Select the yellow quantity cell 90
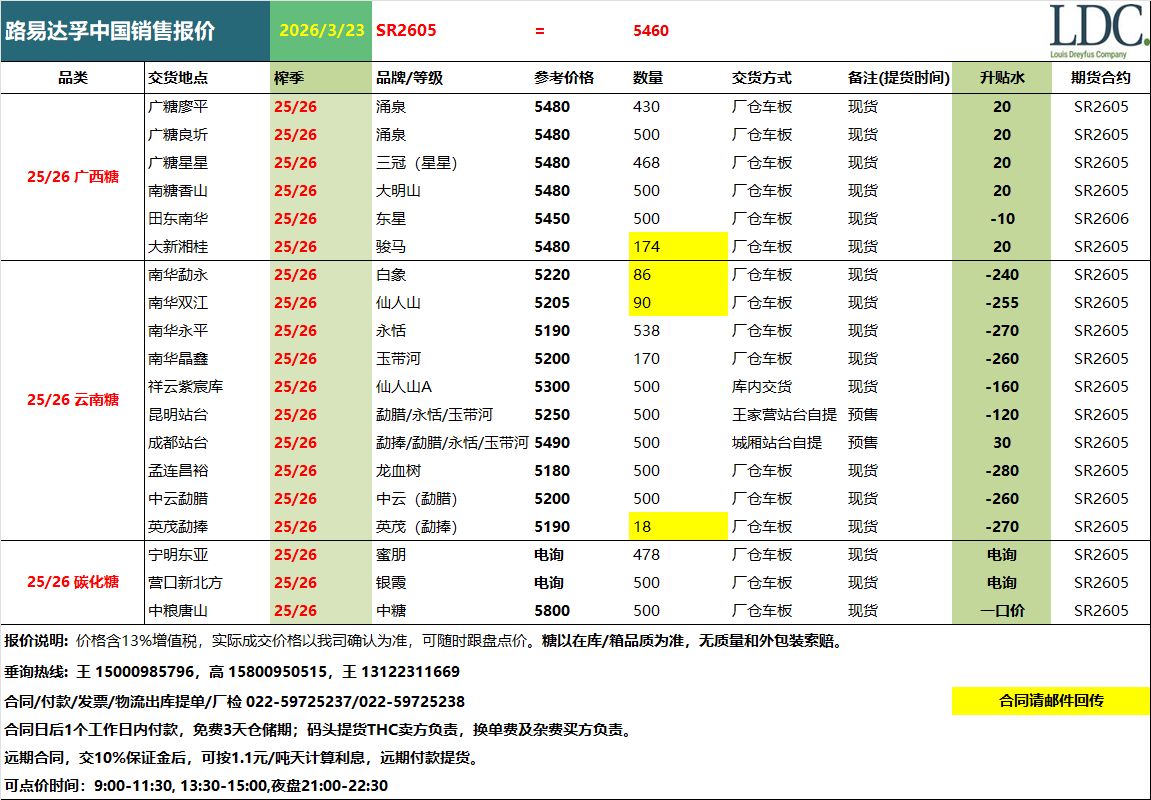This screenshot has width=1151, height=800. tap(678, 302)
